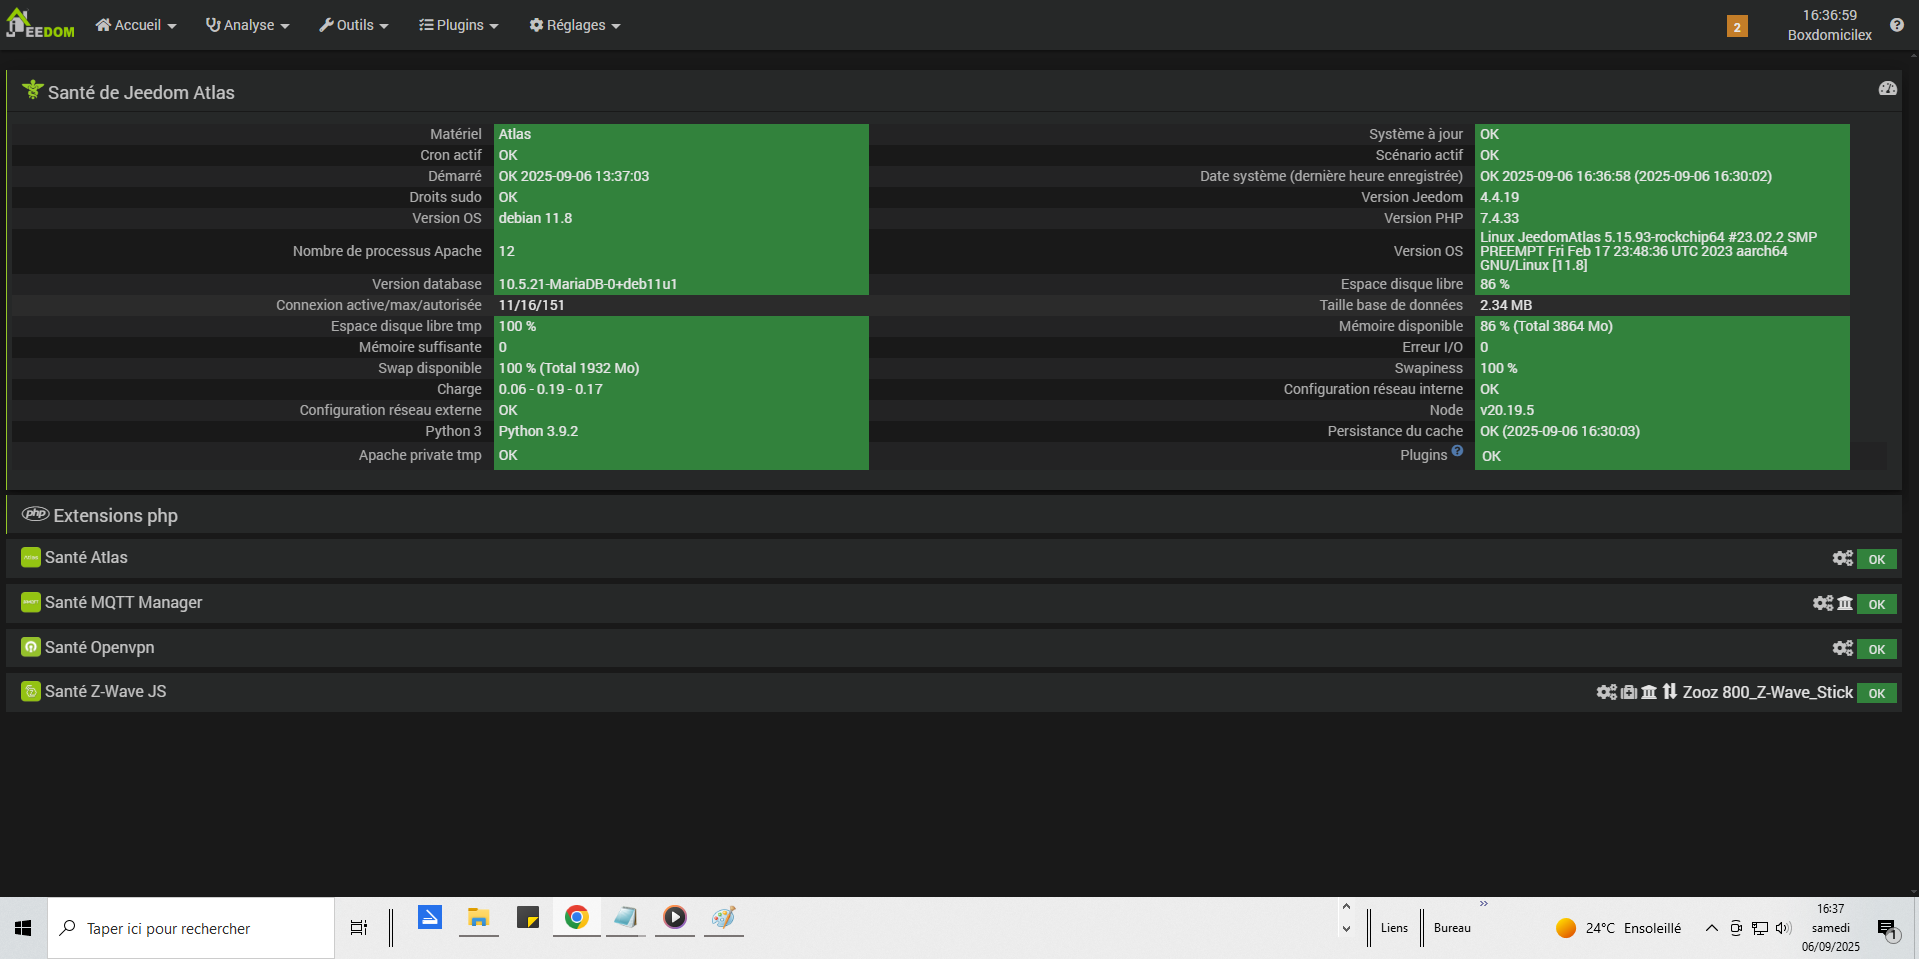Open the notepad app on the taskbar
The image size is (1919, 959).
626,918
